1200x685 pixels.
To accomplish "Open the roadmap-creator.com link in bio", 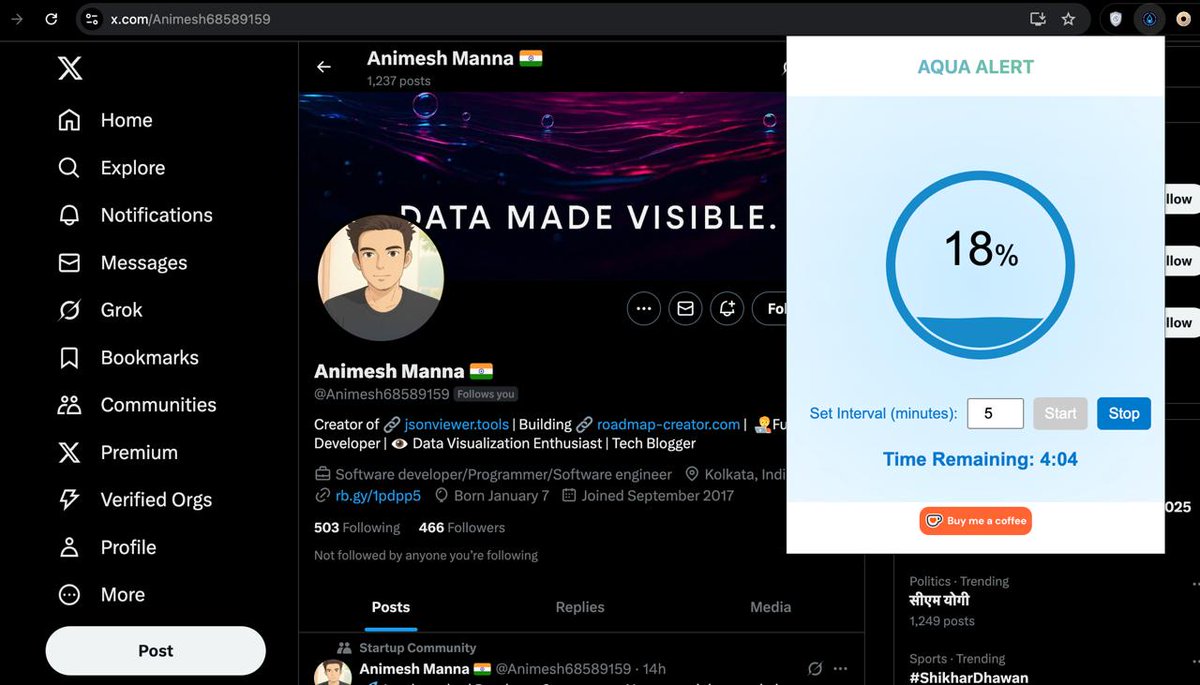I will point(668,424).
